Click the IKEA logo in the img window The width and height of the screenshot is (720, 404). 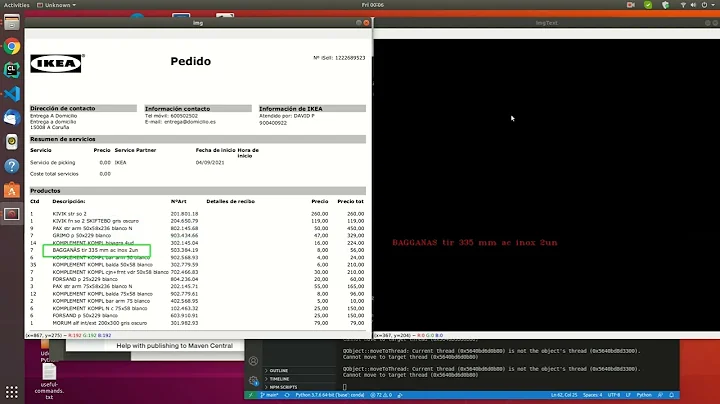pyautogui.click(x=57, y=63)
